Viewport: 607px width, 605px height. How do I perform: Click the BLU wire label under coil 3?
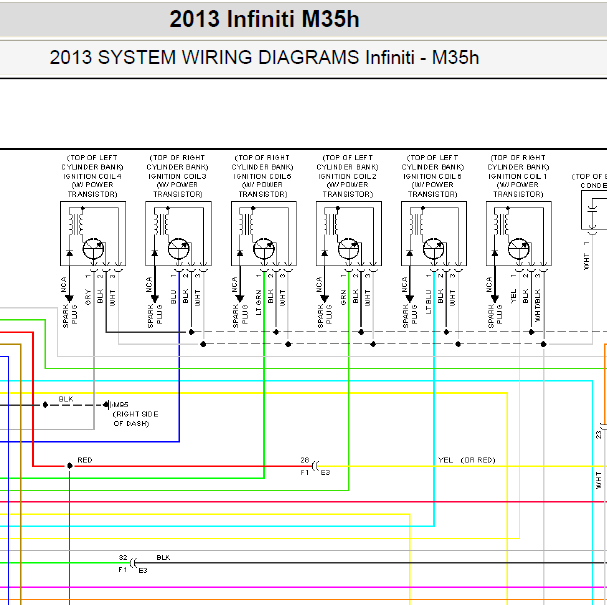tap(173, 297)
